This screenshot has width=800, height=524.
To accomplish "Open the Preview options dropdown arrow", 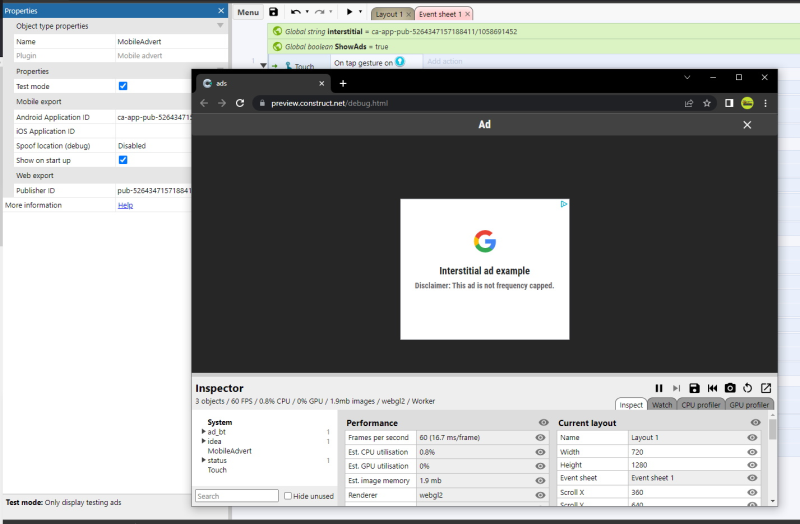I will pos(360,12).
